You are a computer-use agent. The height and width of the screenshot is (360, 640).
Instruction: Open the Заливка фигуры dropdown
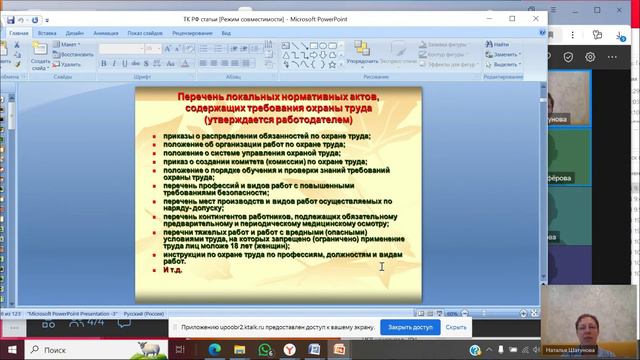(x=445, y=44)
